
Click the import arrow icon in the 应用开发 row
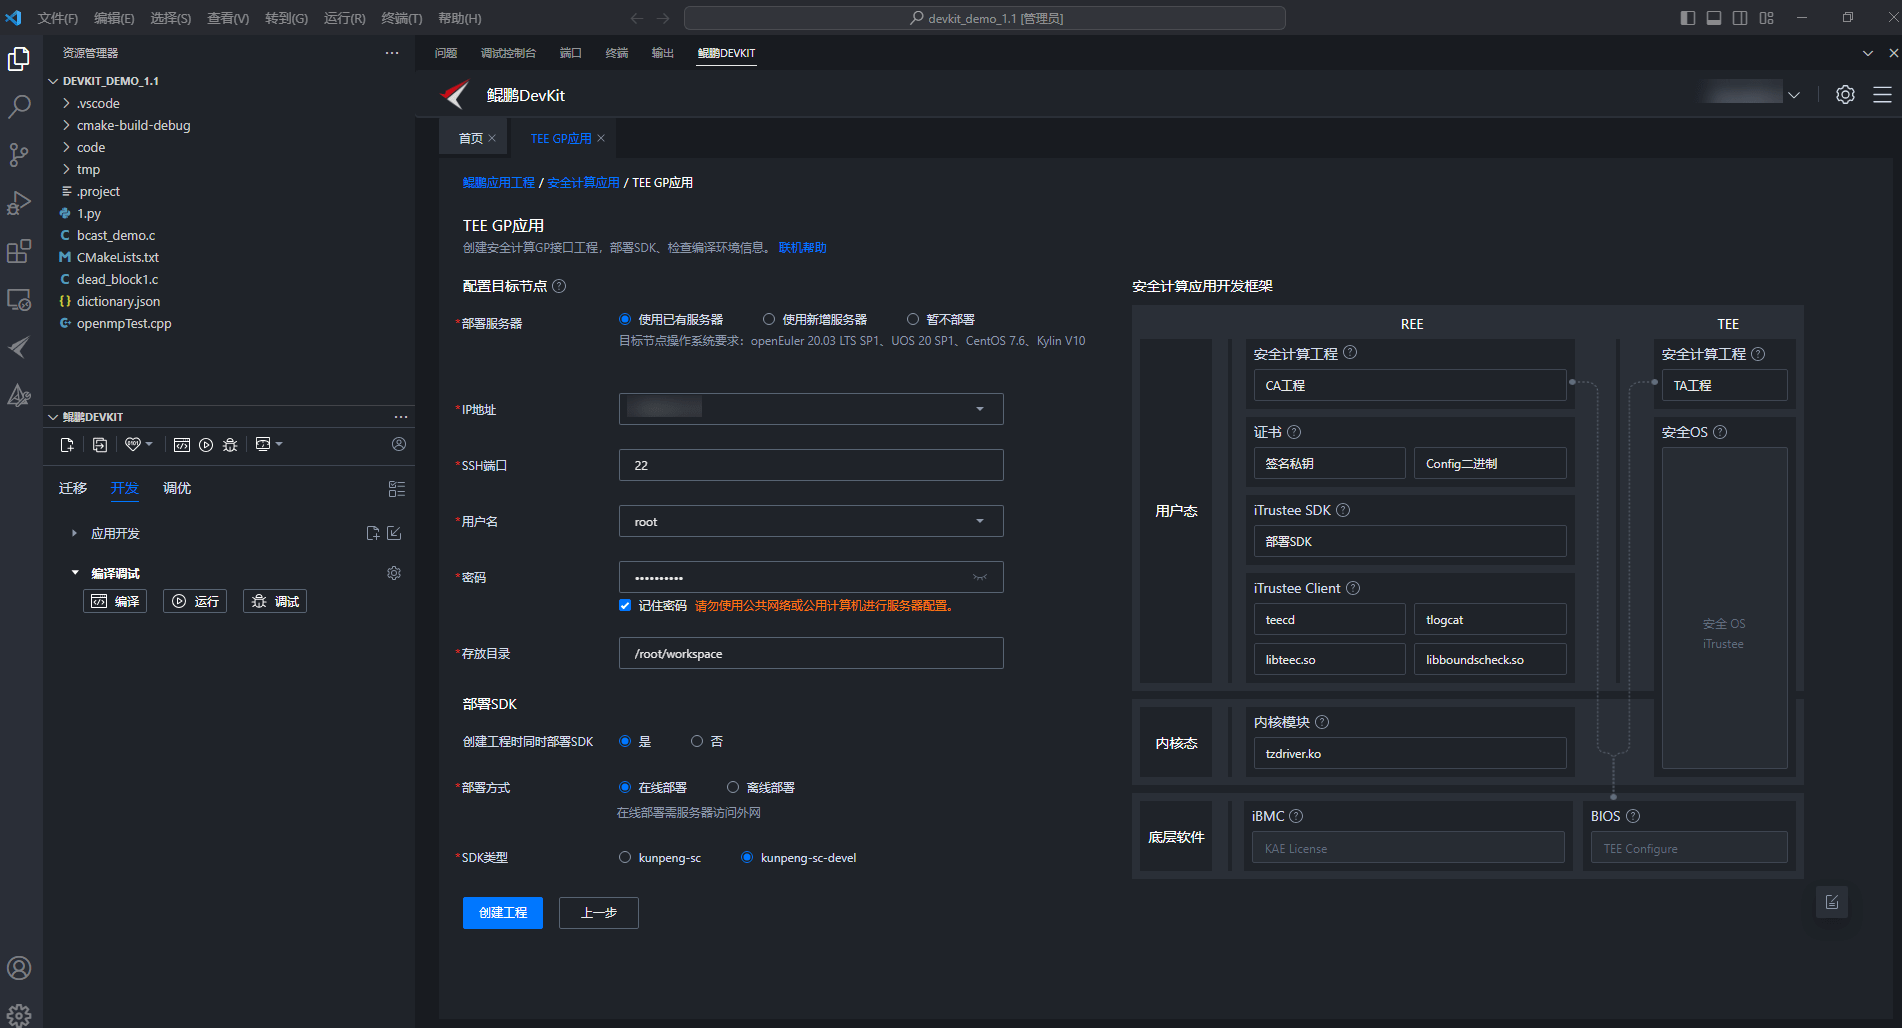click(395, 533)
